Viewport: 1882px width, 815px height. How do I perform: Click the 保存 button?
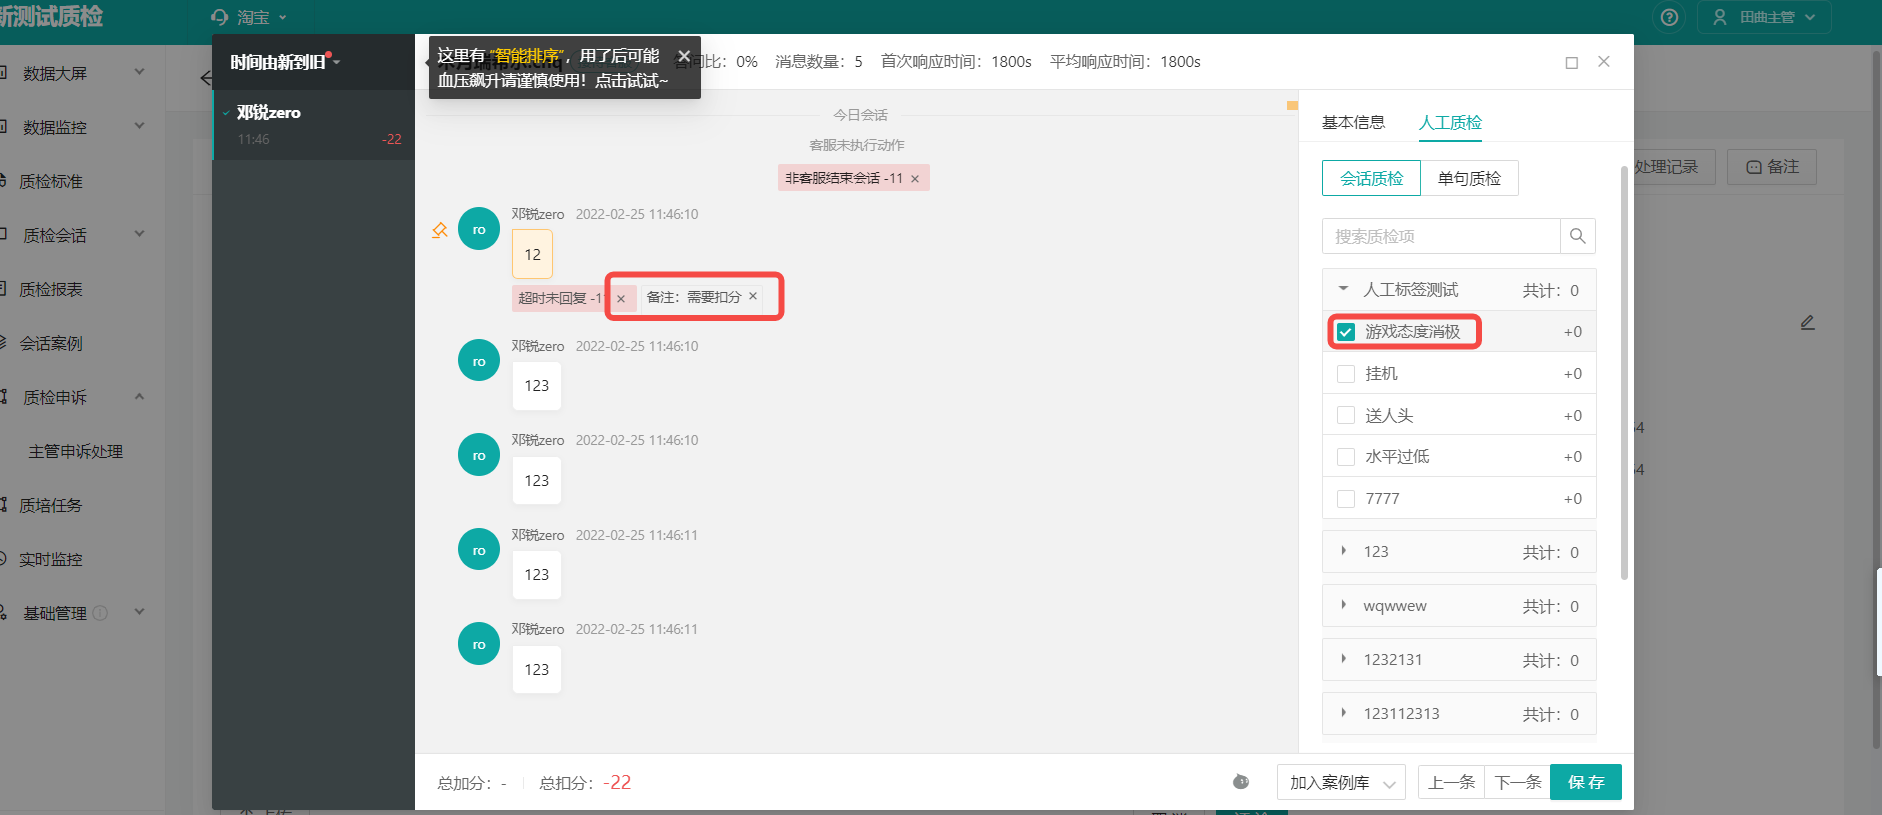point(1586,782)
